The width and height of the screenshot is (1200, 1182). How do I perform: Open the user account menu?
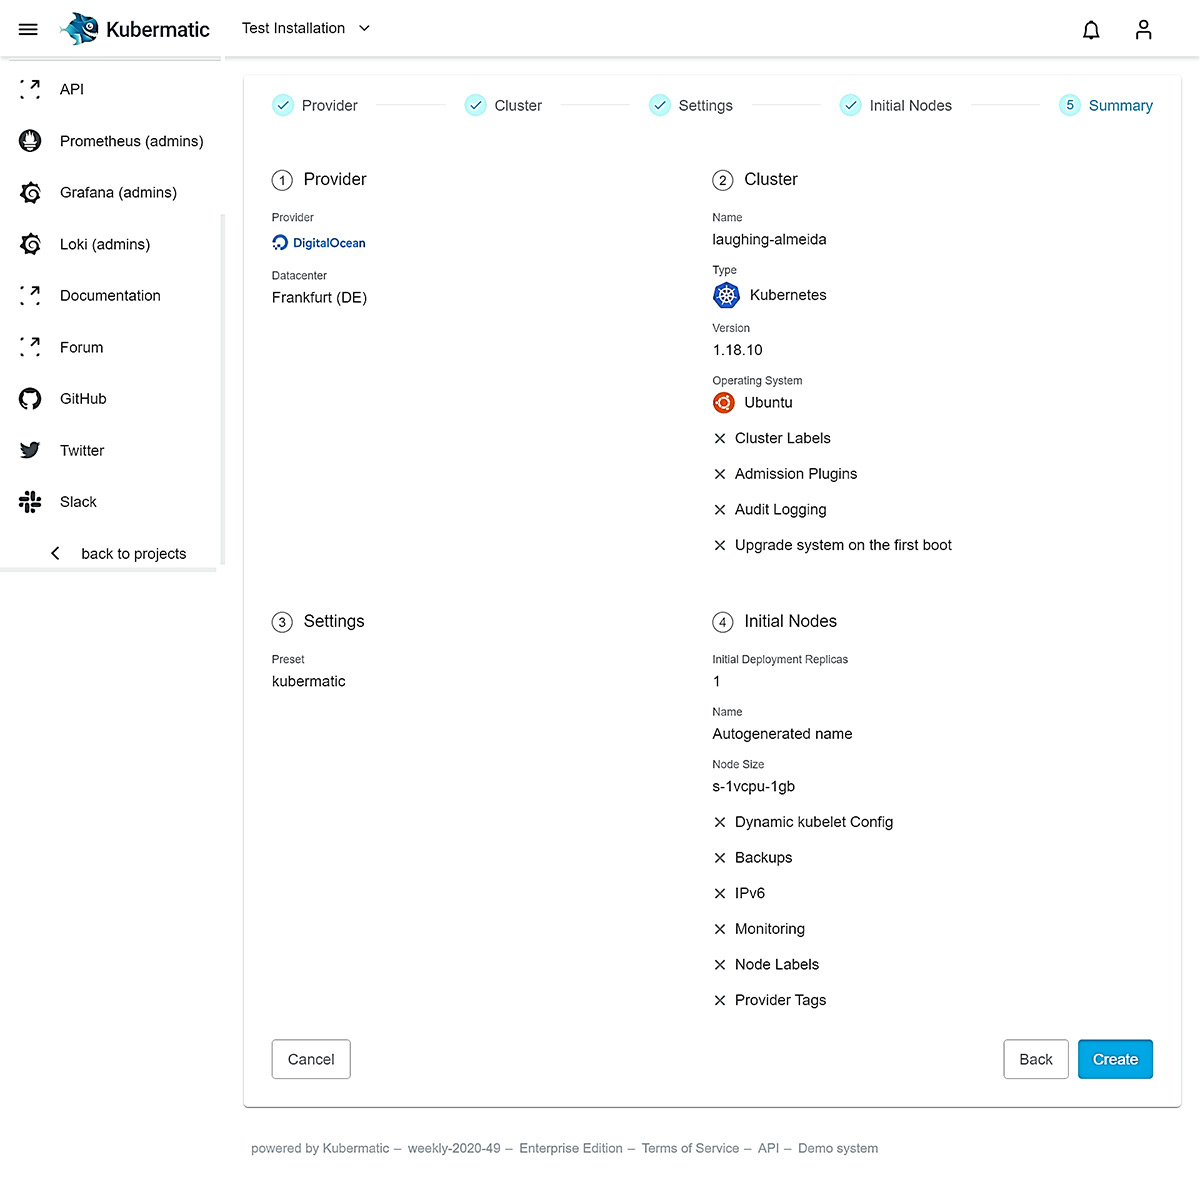click(x=1143, y=29)
